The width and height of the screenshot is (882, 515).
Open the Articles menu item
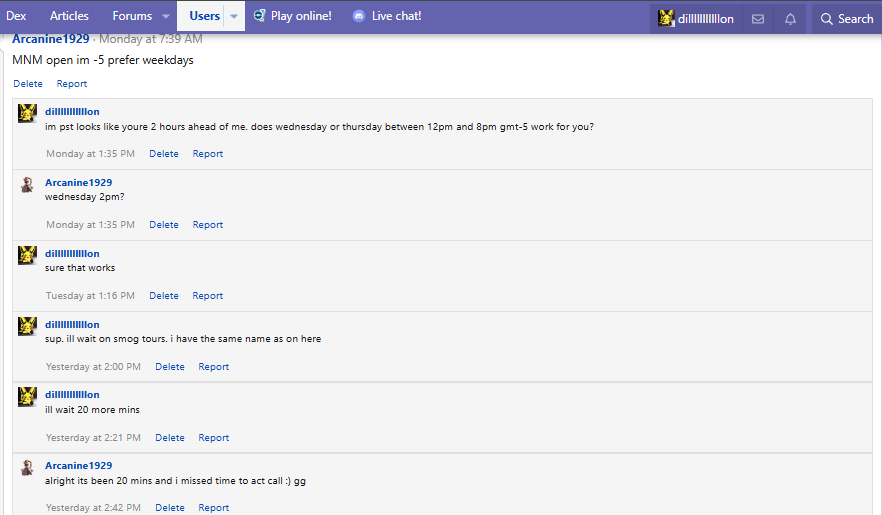click(x=69, y=16)
